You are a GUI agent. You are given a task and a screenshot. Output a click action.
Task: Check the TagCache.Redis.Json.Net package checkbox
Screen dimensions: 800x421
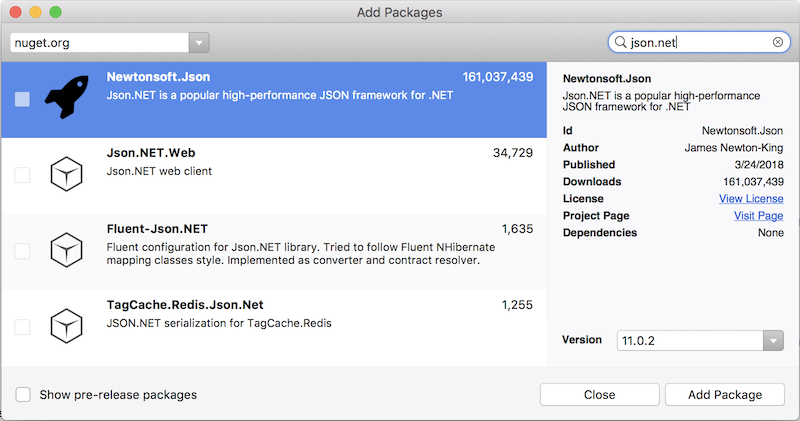point(22,327)
